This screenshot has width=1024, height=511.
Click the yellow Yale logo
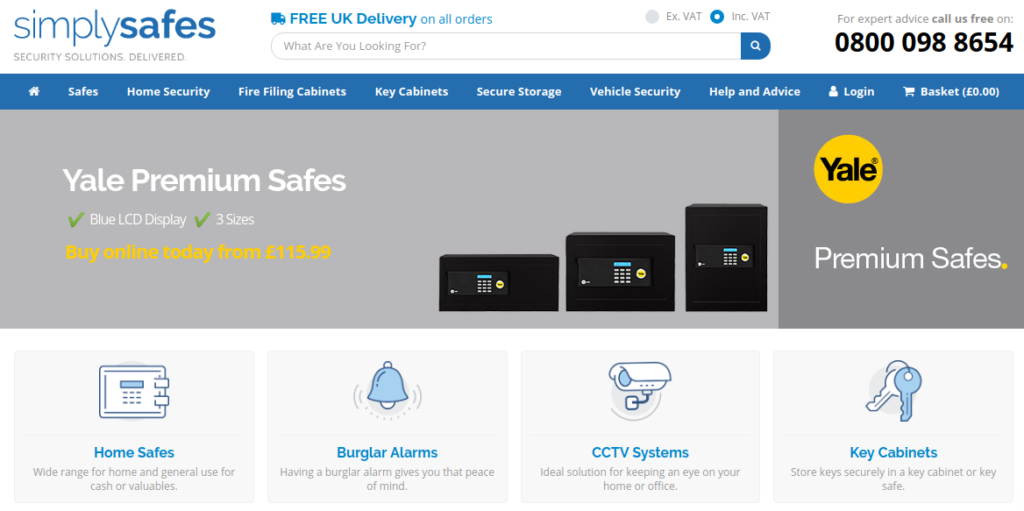coord(848,169)
